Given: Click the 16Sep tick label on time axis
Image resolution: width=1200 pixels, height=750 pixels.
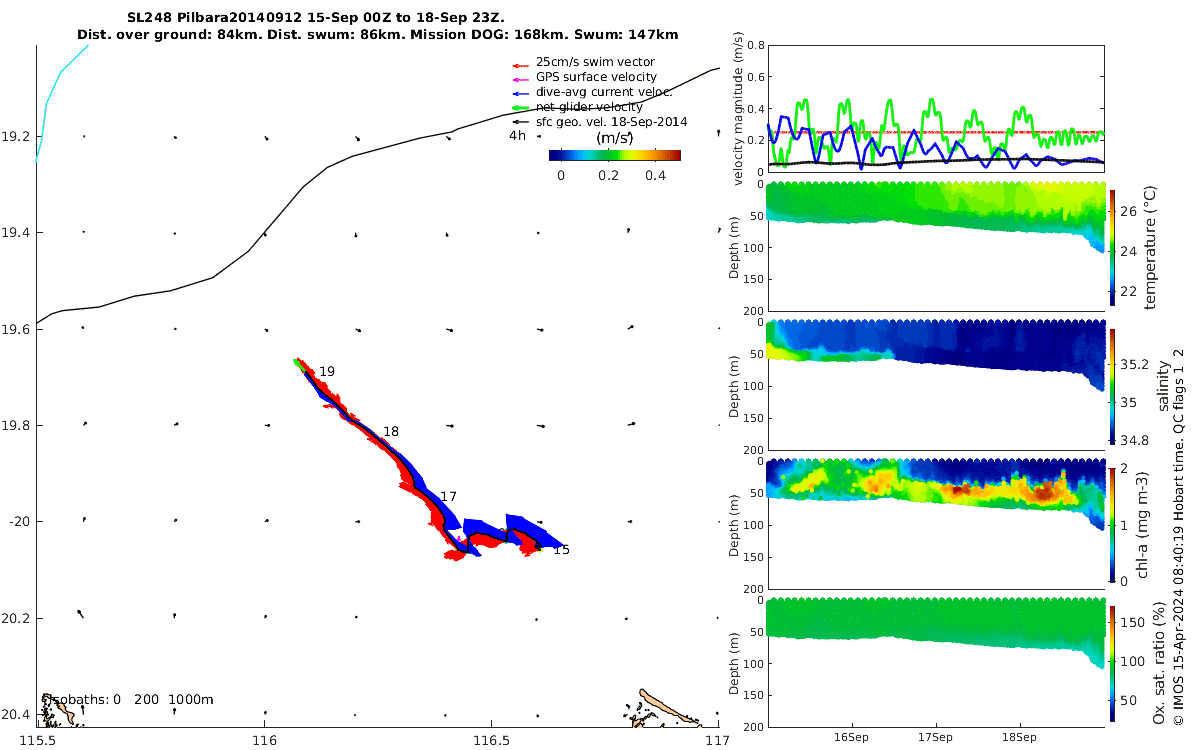Looking at the screenshot, I should click(x=852, y=735).
